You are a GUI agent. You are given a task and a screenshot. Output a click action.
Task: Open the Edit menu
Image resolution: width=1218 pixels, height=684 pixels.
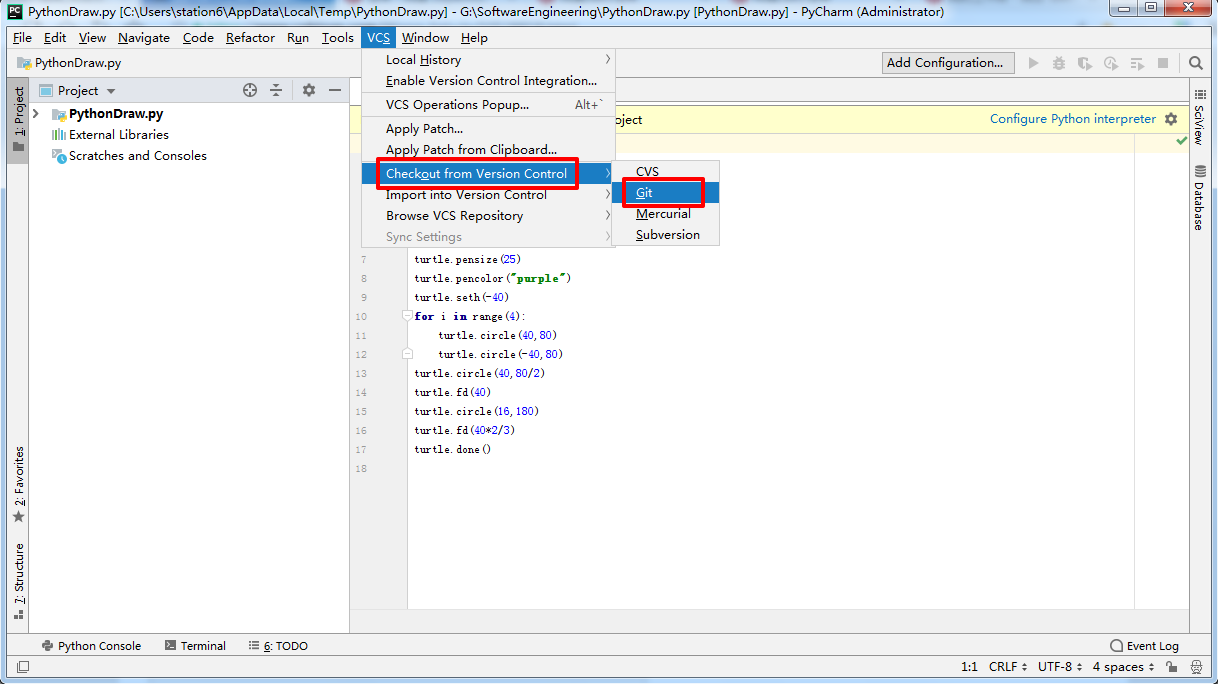(x=55, y=38)
